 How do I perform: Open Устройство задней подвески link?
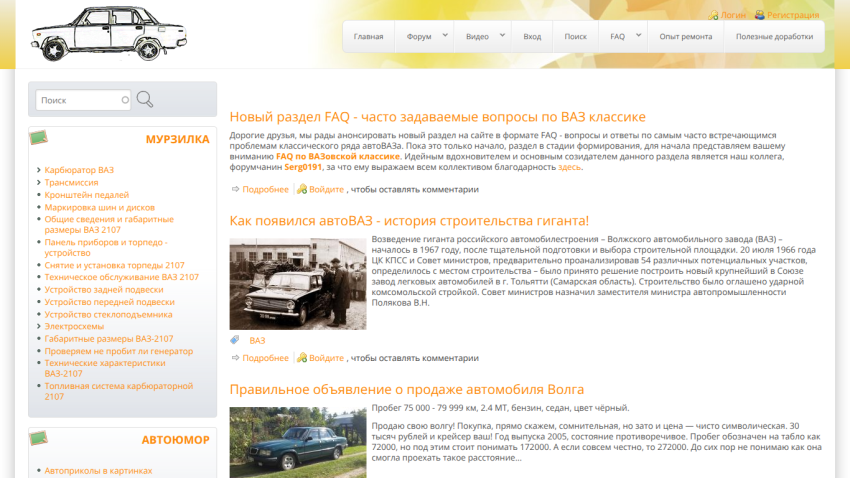click(x=104, y=289)
